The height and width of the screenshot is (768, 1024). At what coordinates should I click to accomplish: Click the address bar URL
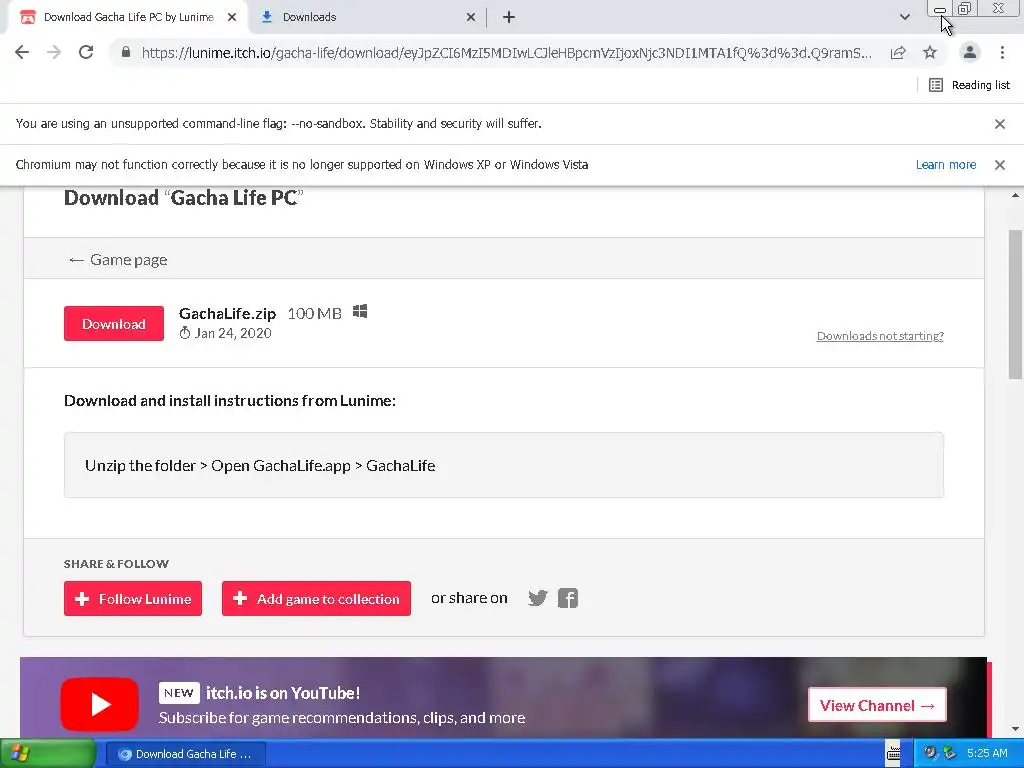tap(506, 53)
